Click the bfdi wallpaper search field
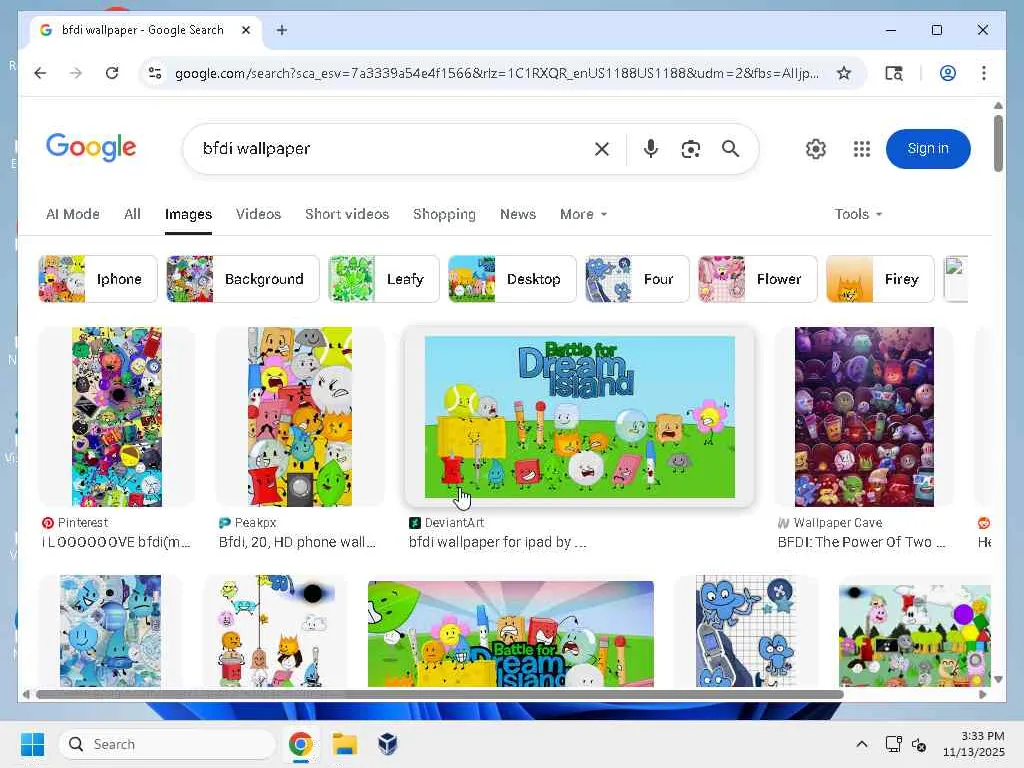The height and width of the screenshot is (768, 1024). (392, 149)
